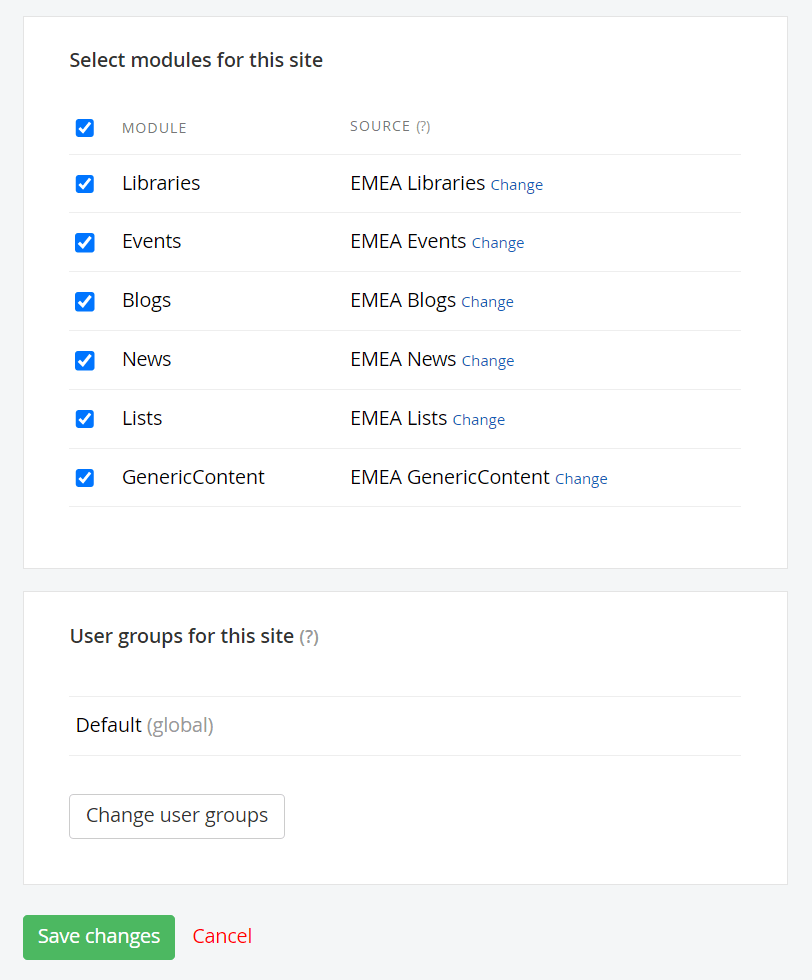Click the help icon next to SOURCE
Image resolution: width=812 pixels, height=980 pixels.
(423, 127)
